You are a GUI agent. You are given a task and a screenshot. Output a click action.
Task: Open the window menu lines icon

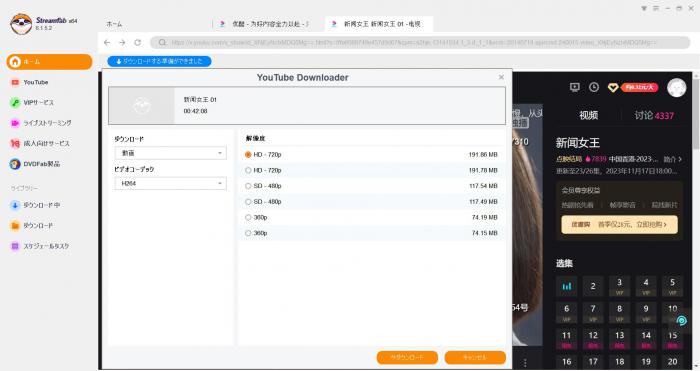point(656,8)
